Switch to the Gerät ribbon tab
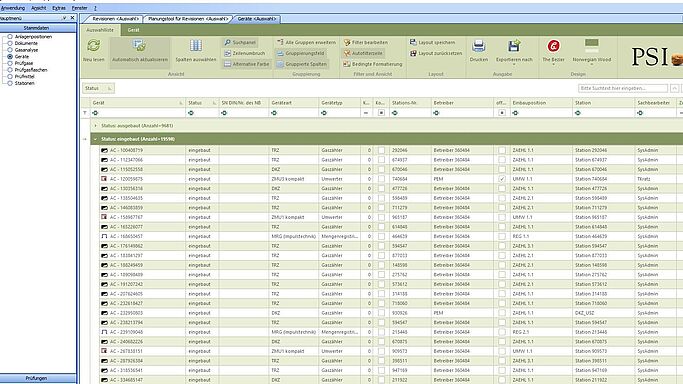The height and width of the screenshot is (384, 683). (x=133, y=30)
